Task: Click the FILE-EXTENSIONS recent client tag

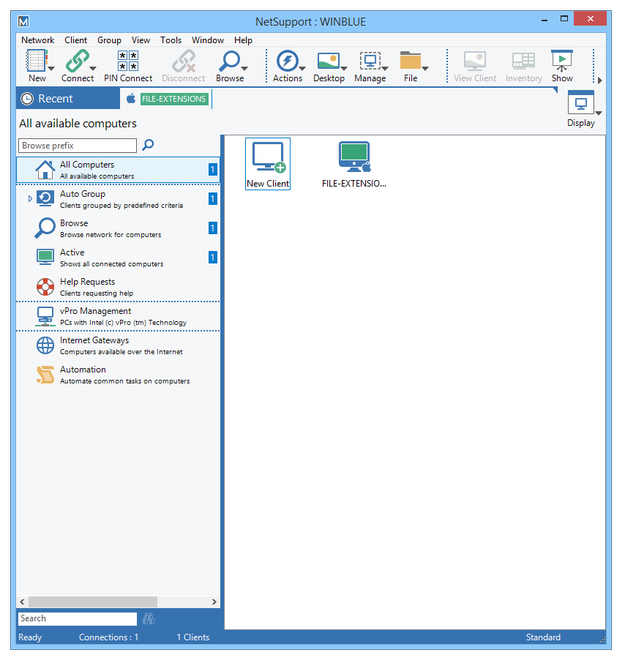Action: click(x=174, y=99)
